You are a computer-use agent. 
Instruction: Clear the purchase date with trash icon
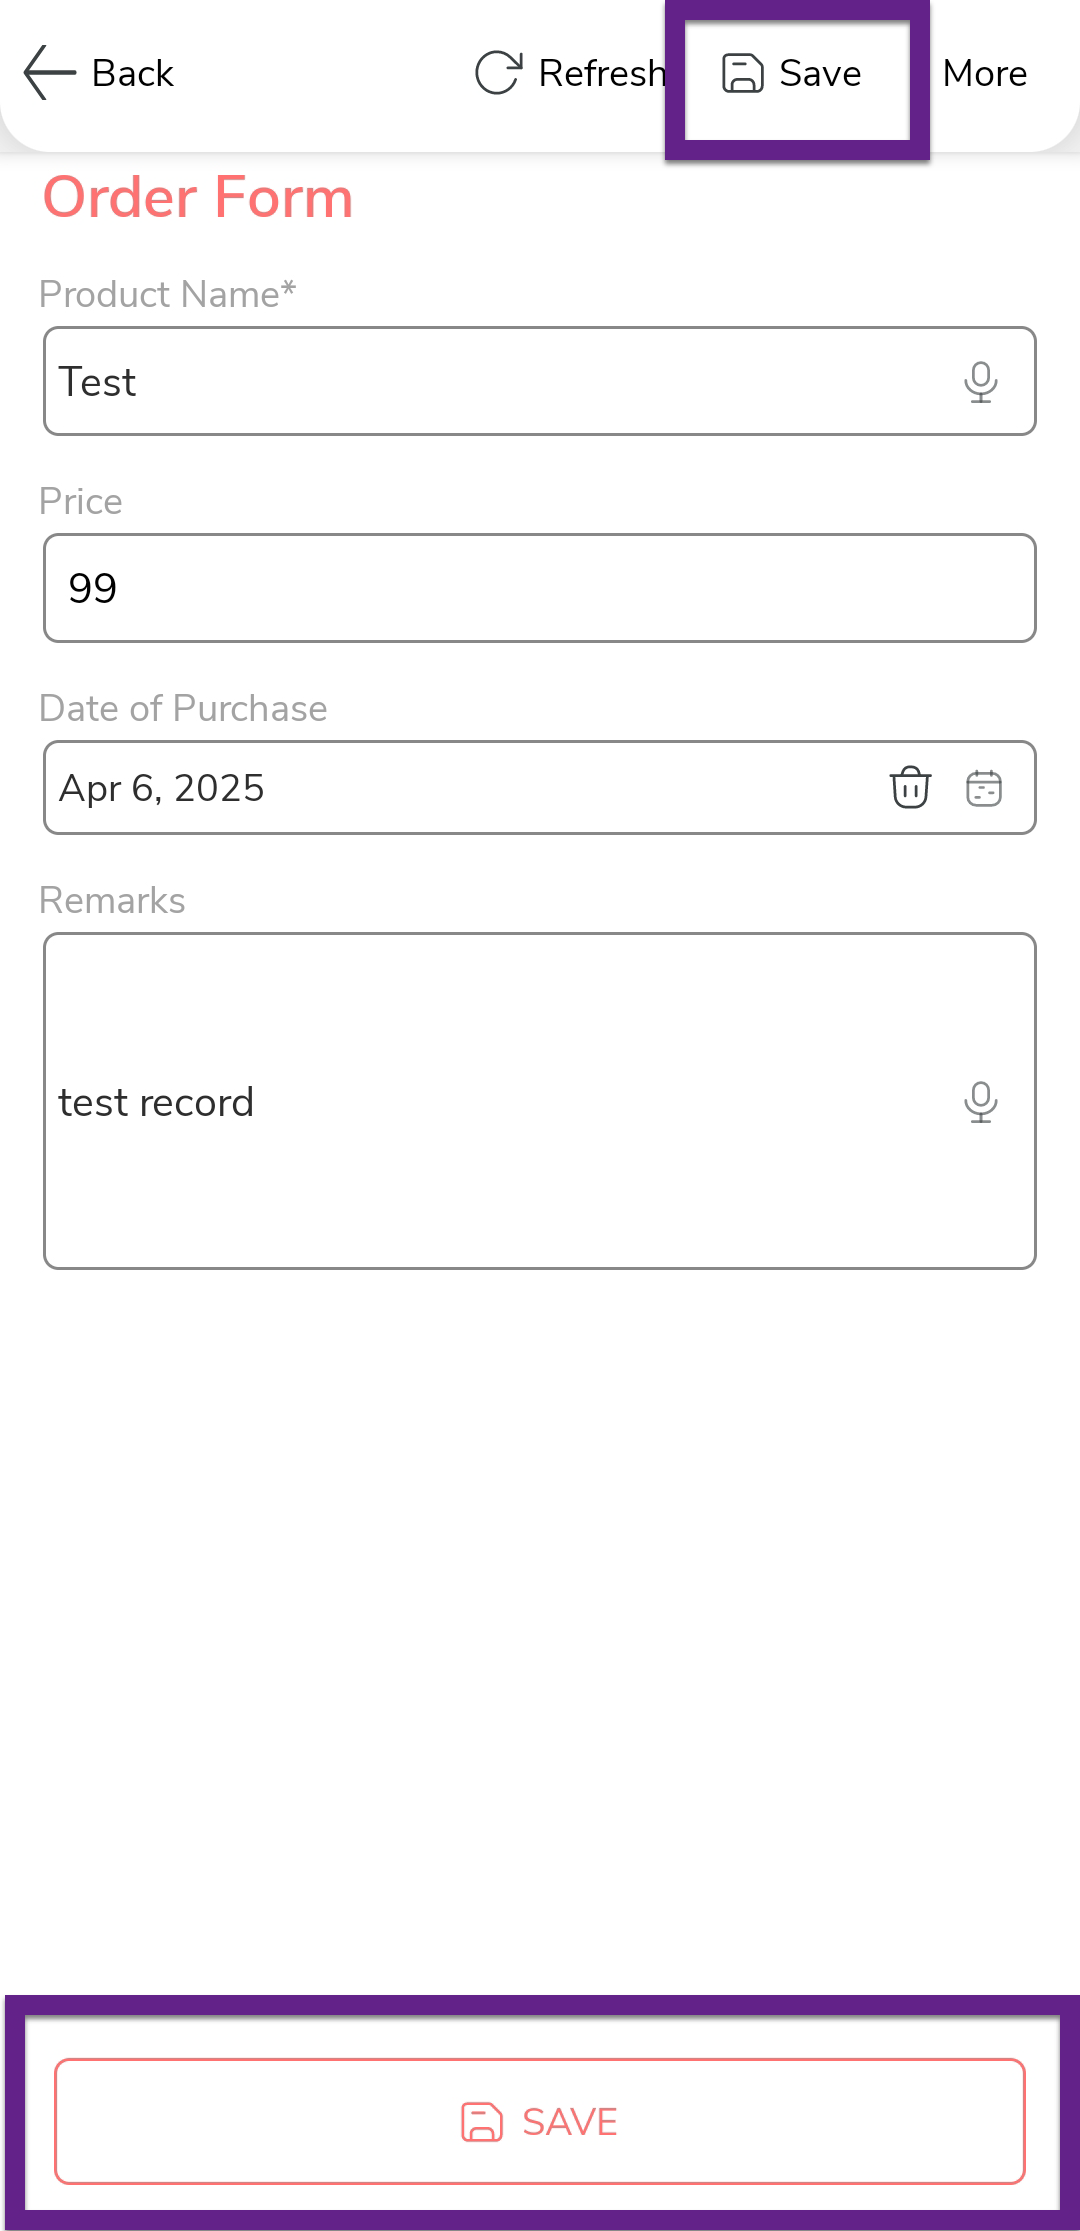pos(910,788)
